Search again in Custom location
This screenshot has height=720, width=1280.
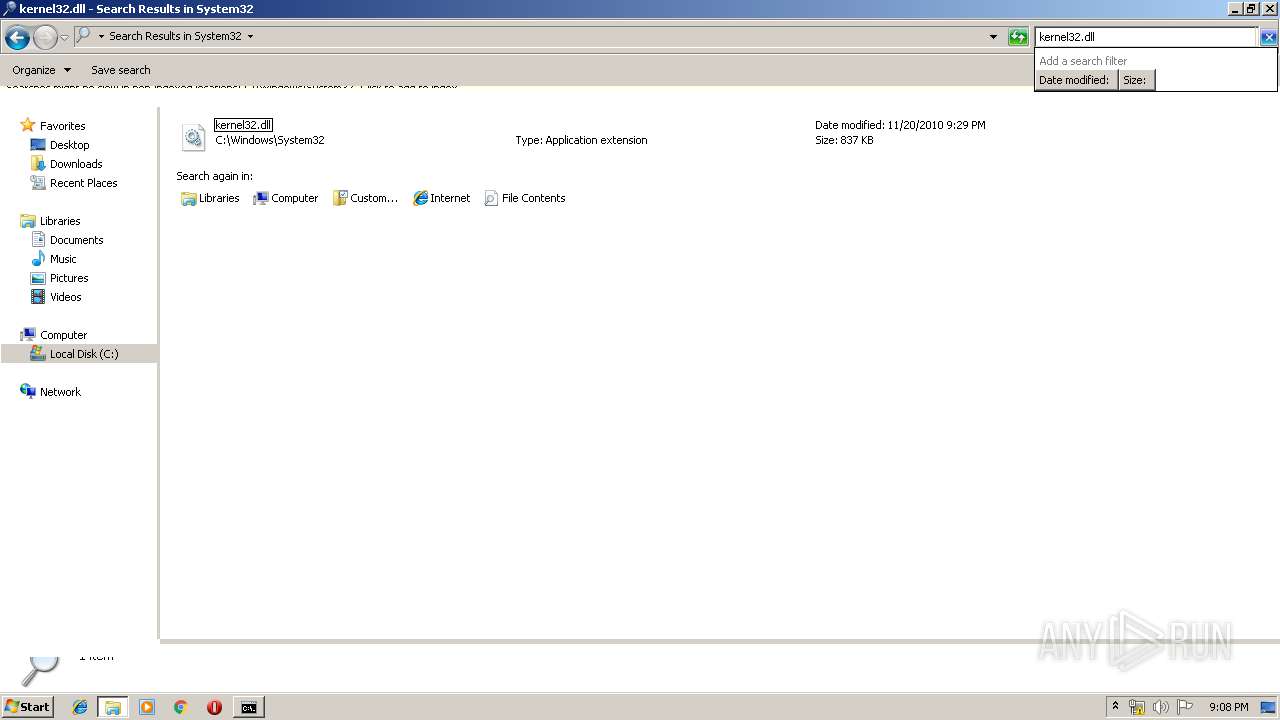click(365, 198)
